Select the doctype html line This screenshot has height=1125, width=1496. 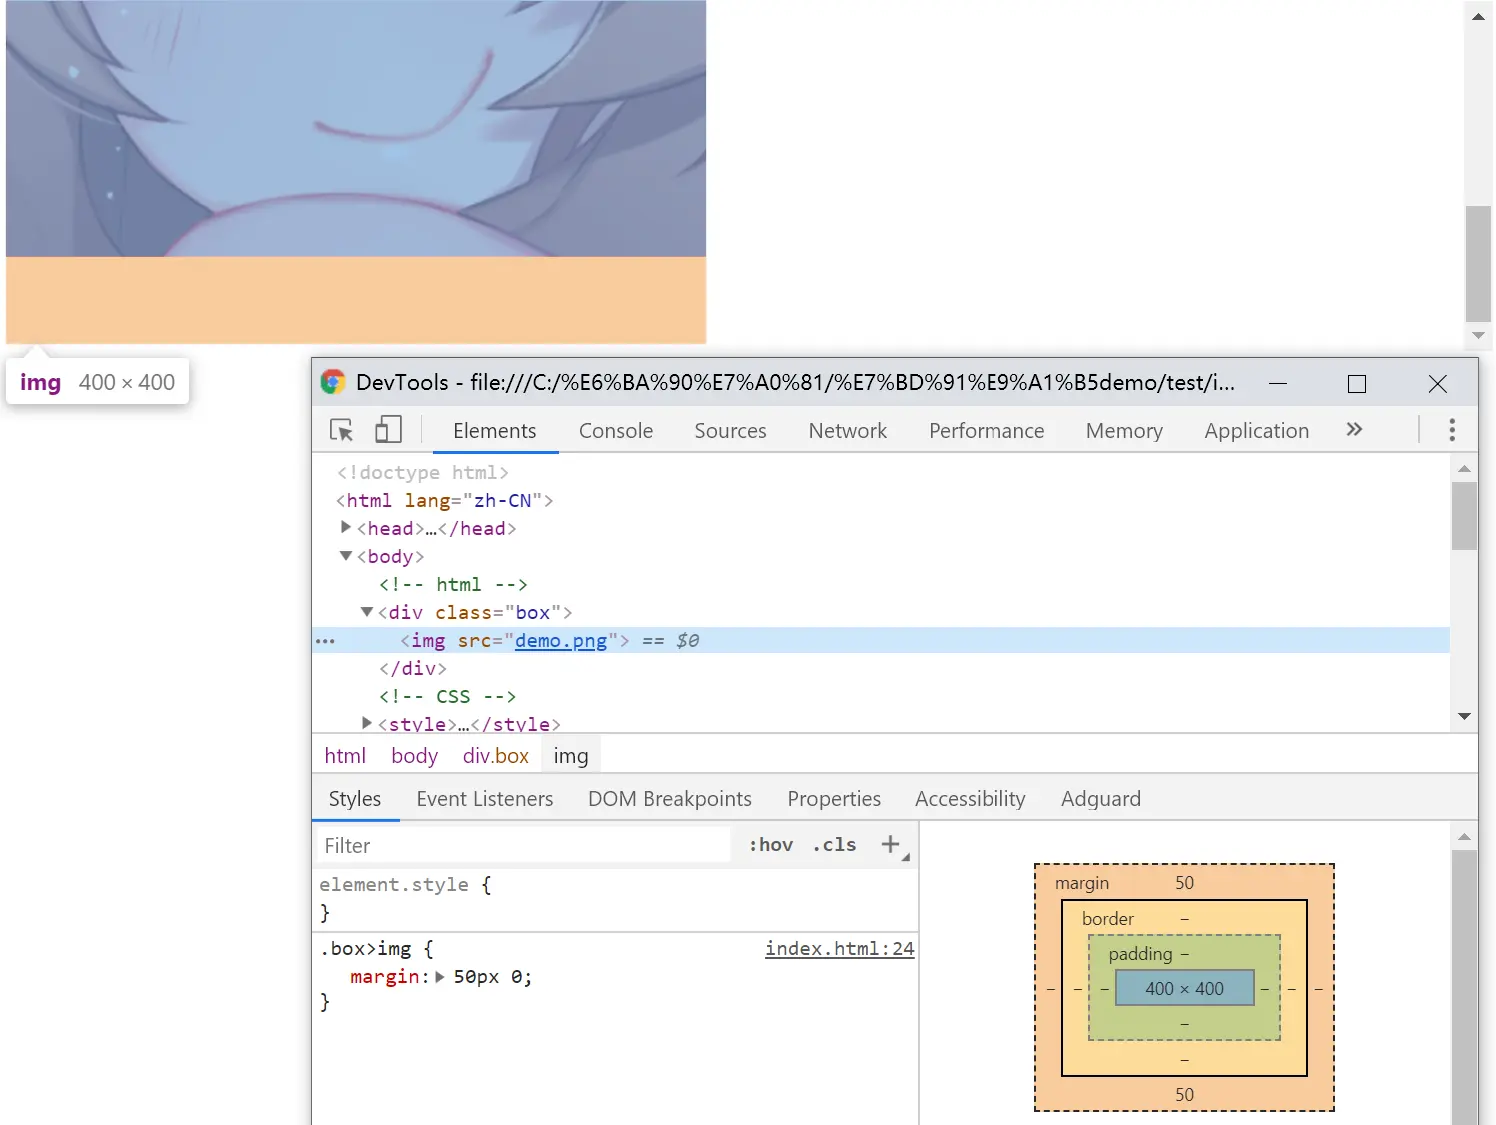[423, 472]
